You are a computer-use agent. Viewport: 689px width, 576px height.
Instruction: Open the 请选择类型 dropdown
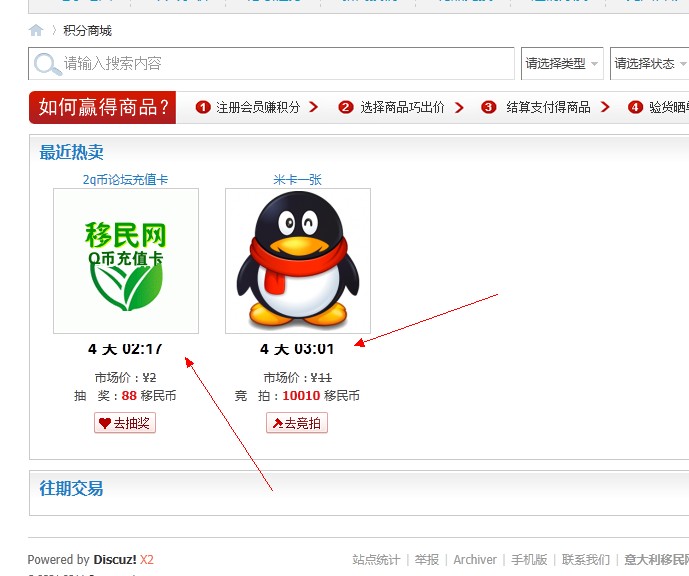[x=562, y=64]
